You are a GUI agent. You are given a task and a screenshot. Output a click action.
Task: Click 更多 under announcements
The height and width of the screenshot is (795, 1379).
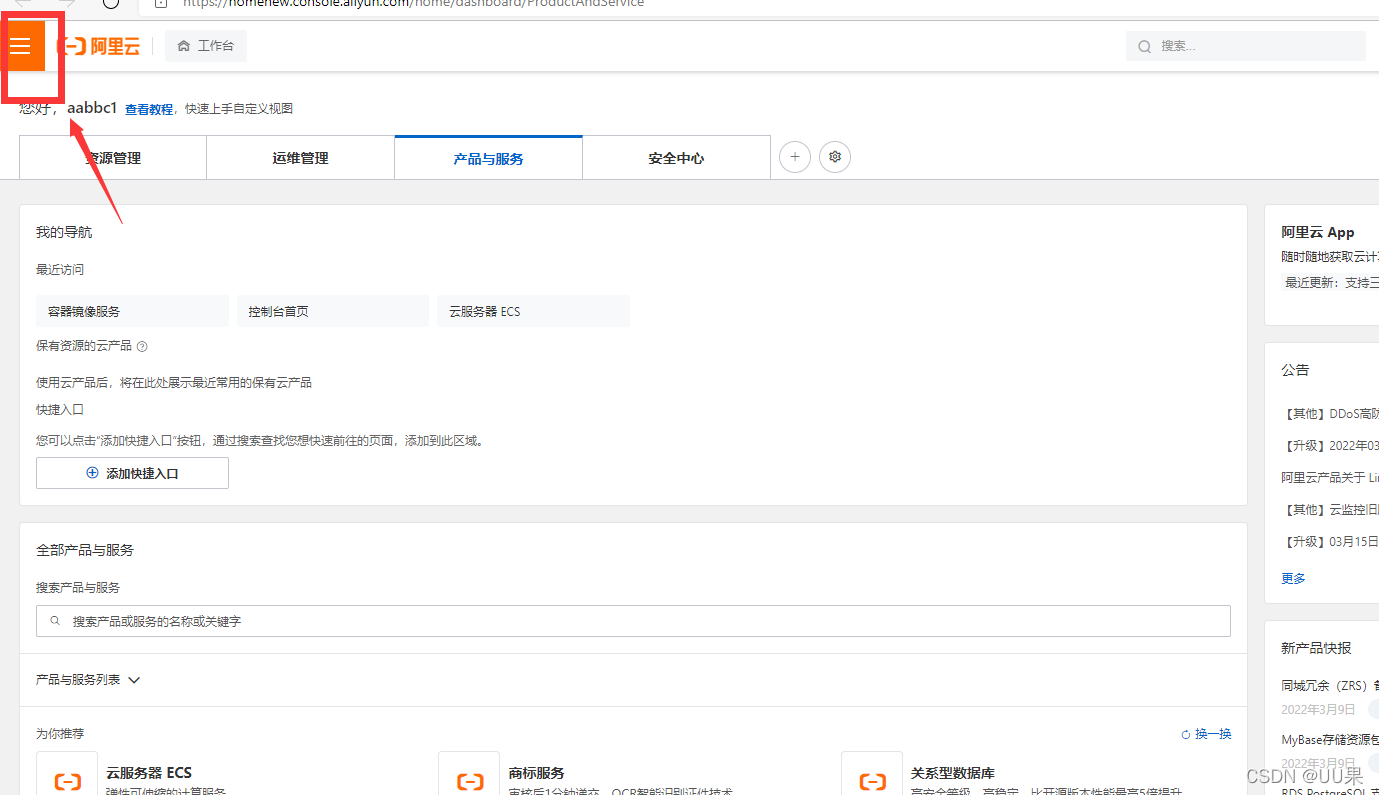pyautogui.click(x=1294, y=578)
